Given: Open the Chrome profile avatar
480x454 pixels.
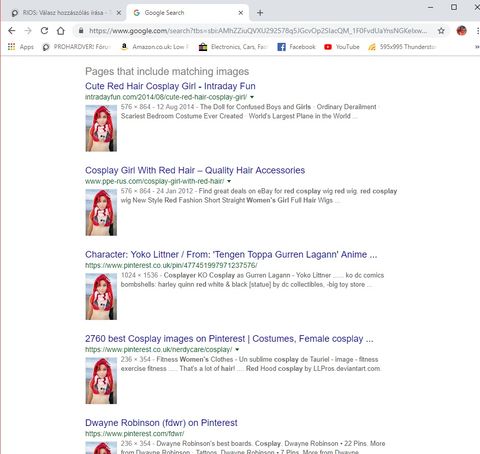Looking at the screenshot, I should coord(461,31).
